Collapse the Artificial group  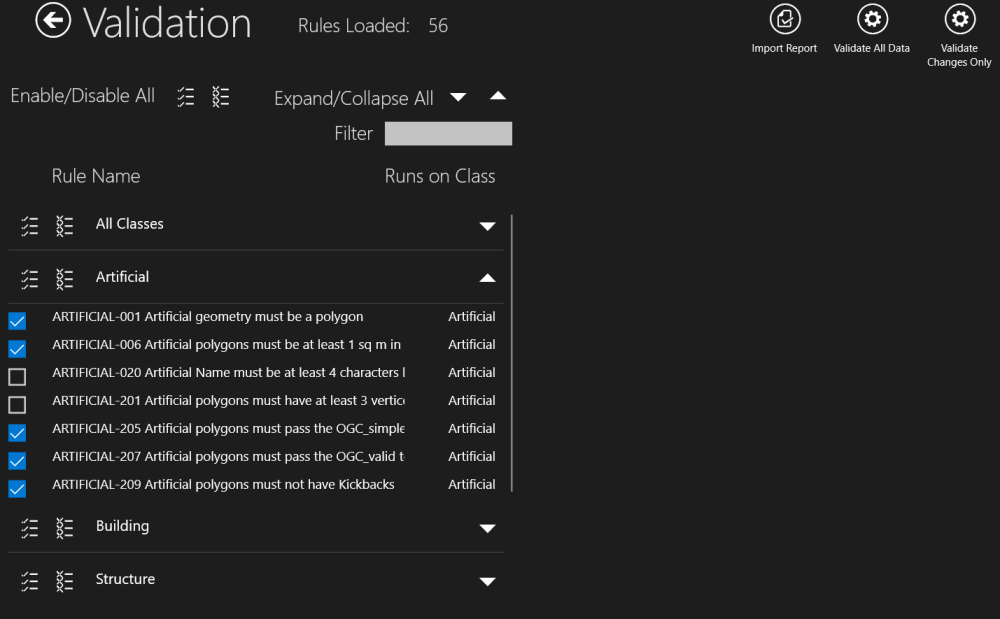487,278
